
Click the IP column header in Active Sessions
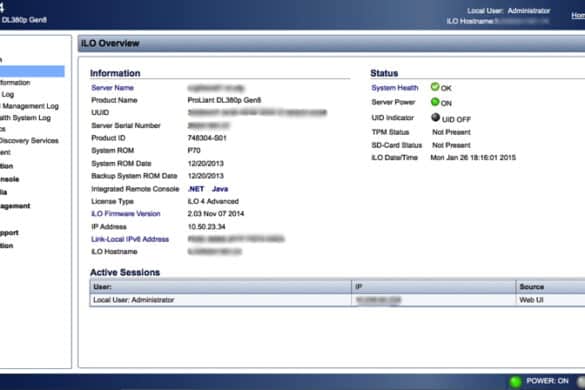pyautogui.click(x=434, y=287)
